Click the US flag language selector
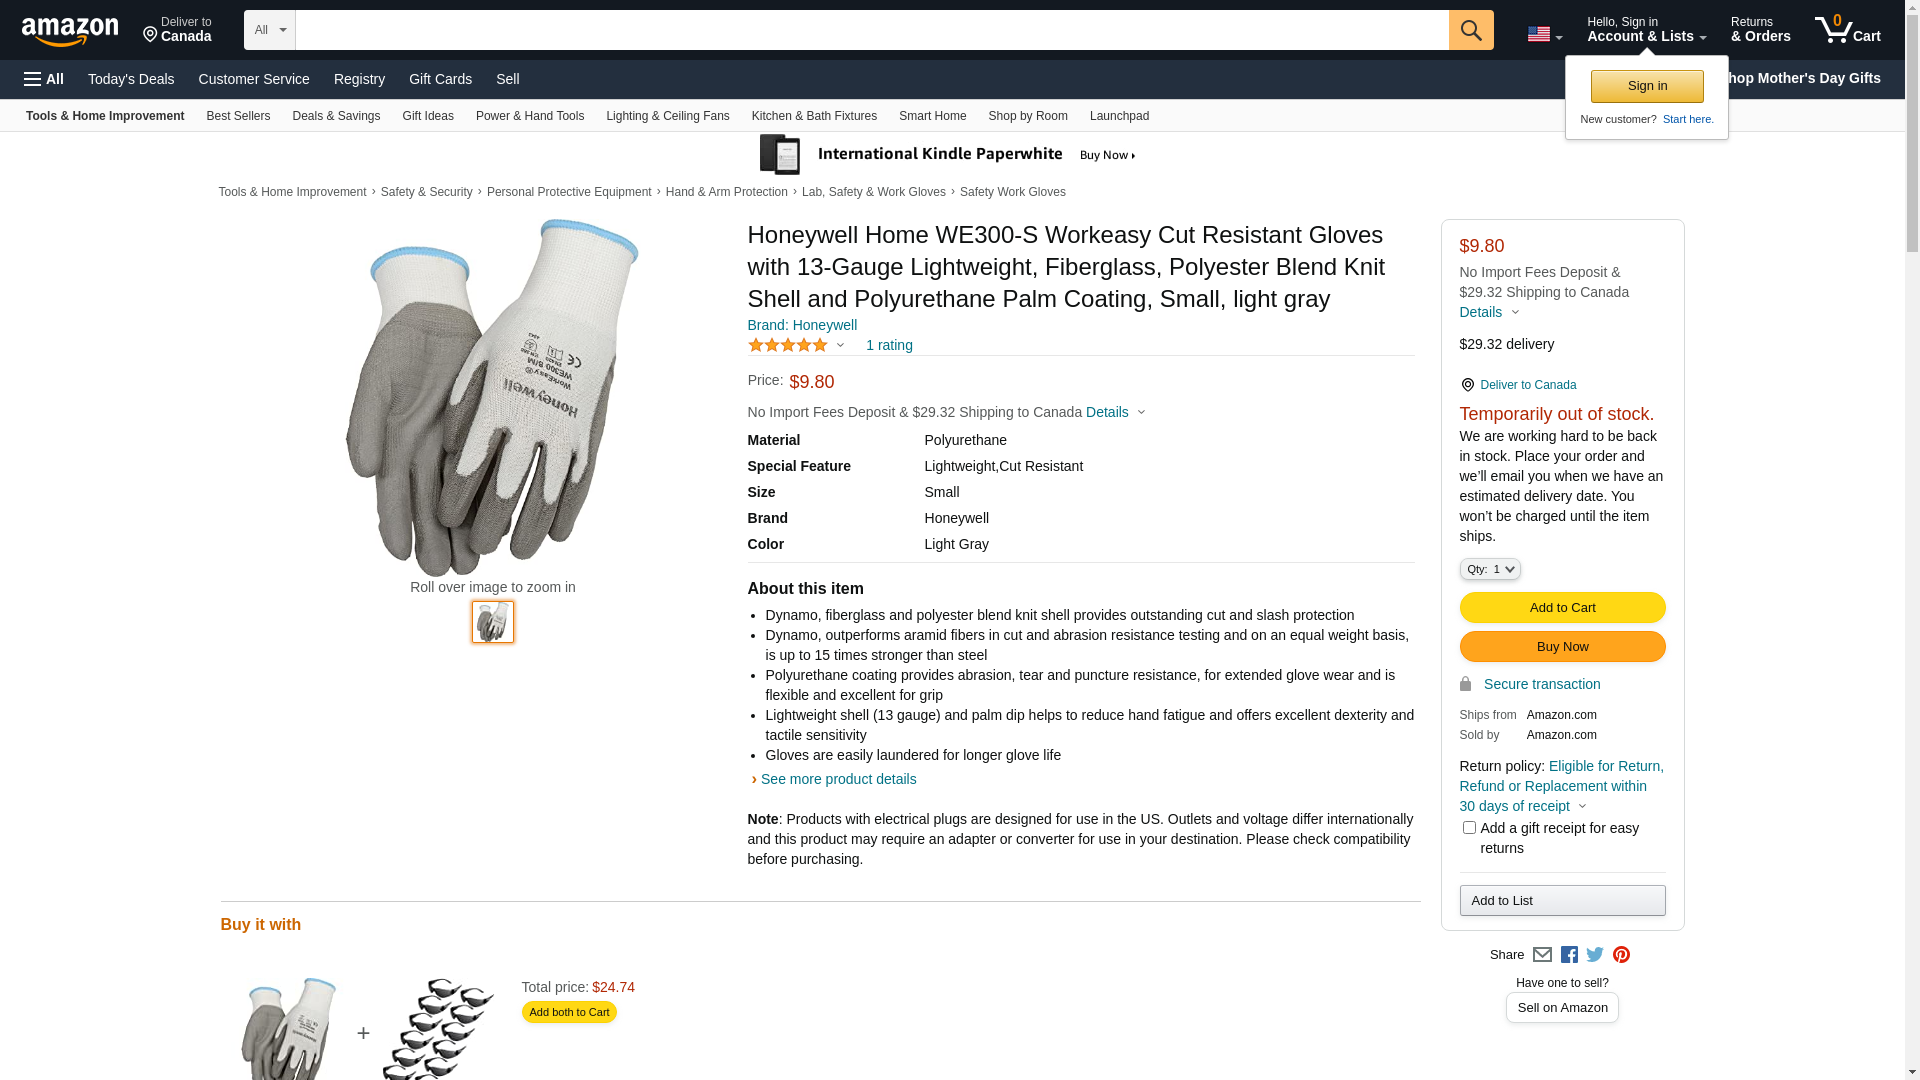Image resolution: width=1920 pixels, height=1080 pixels. (1543, 34)
